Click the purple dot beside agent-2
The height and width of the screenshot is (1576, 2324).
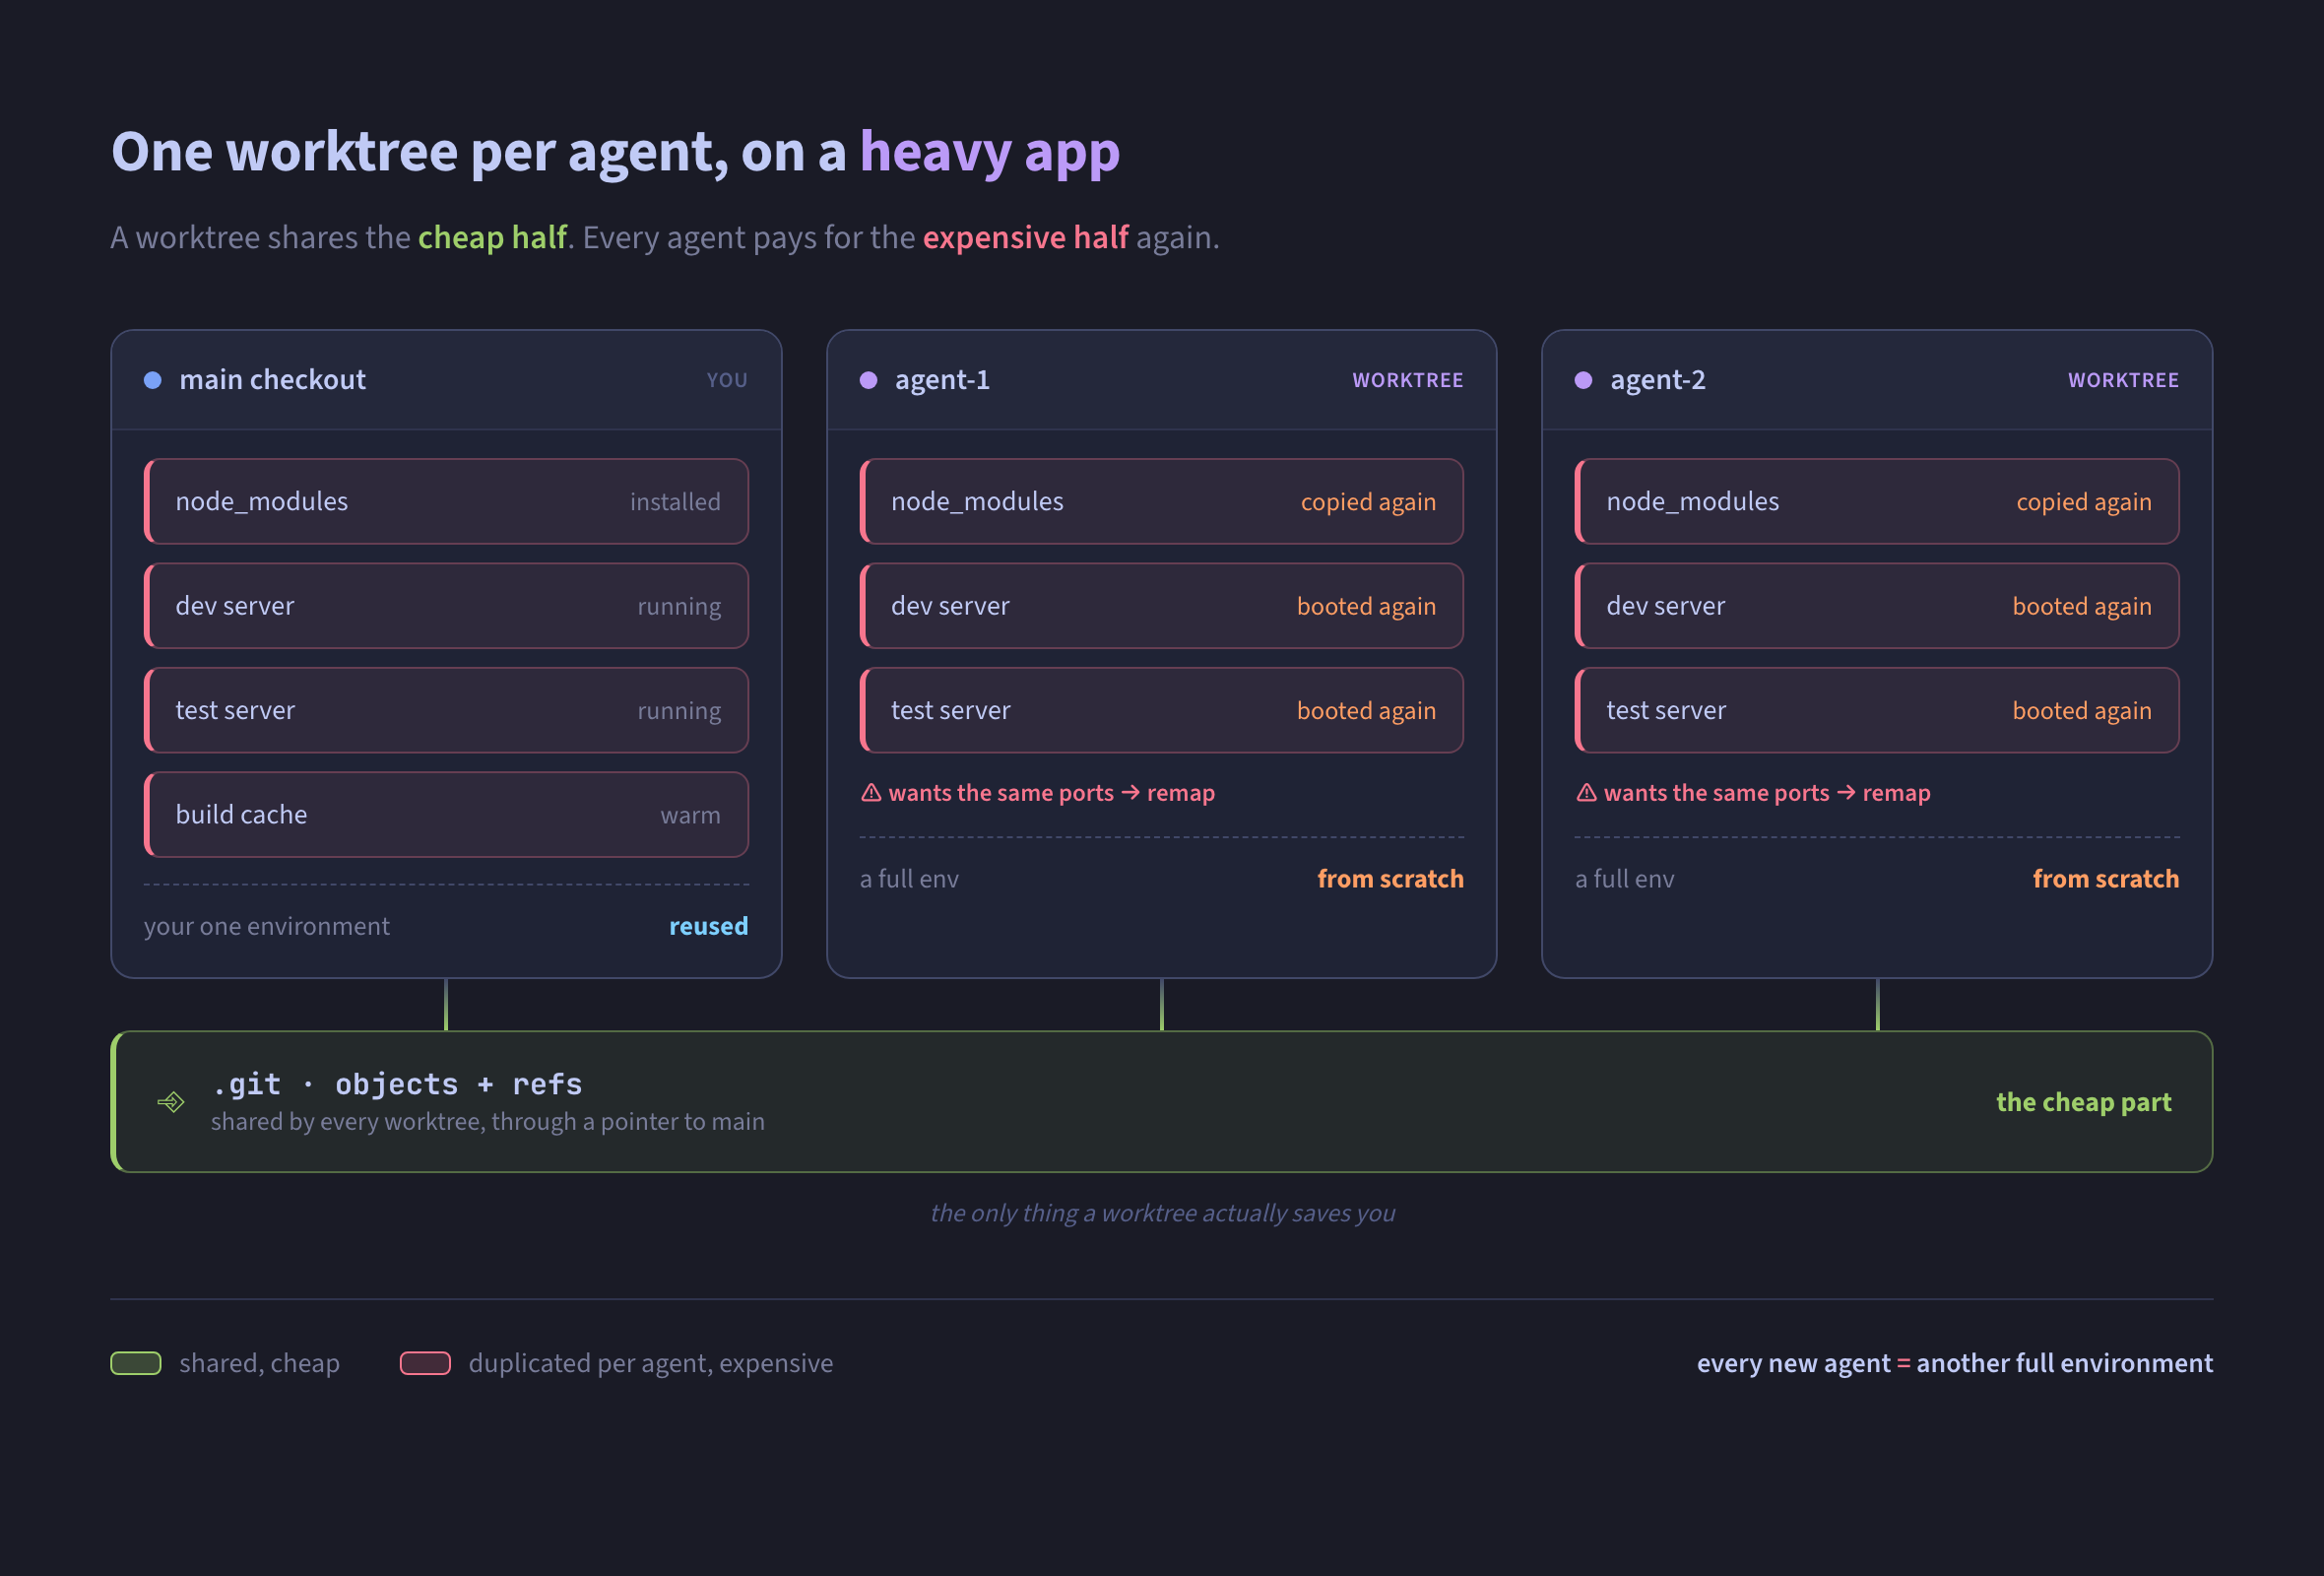[x=1584, y=380]
